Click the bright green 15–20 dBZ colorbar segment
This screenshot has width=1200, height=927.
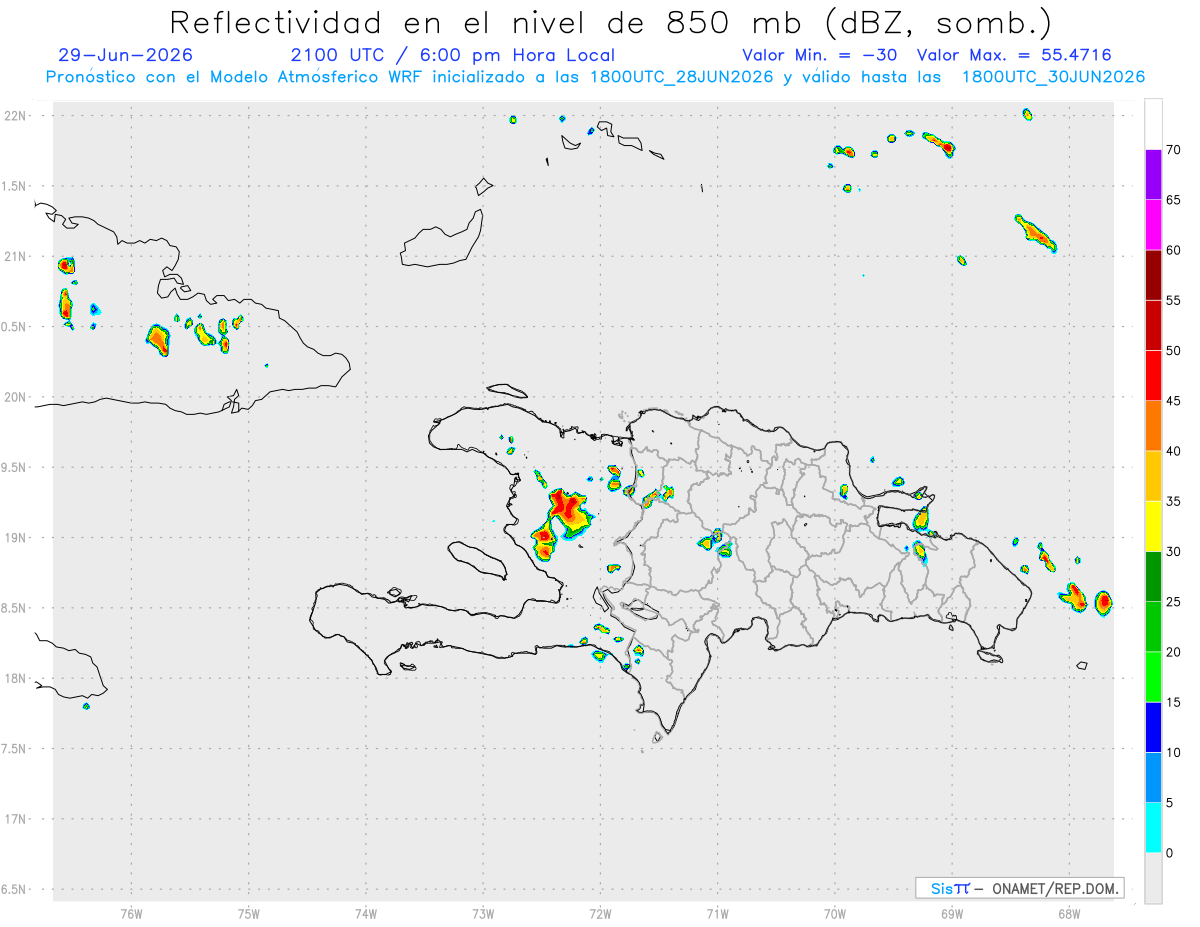(1153, 677)
